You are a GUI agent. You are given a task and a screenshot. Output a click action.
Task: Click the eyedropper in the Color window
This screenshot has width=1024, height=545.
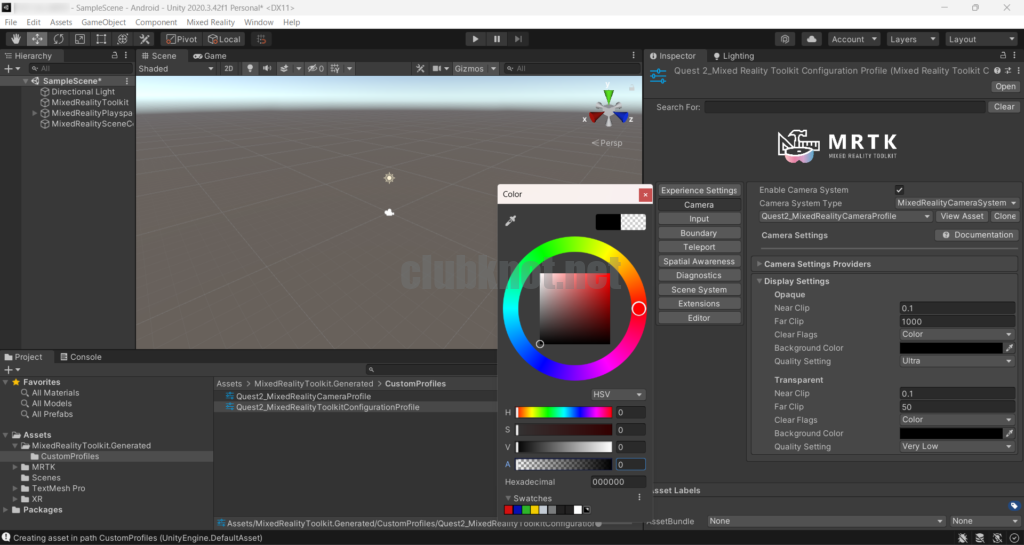tap(511, 221)
